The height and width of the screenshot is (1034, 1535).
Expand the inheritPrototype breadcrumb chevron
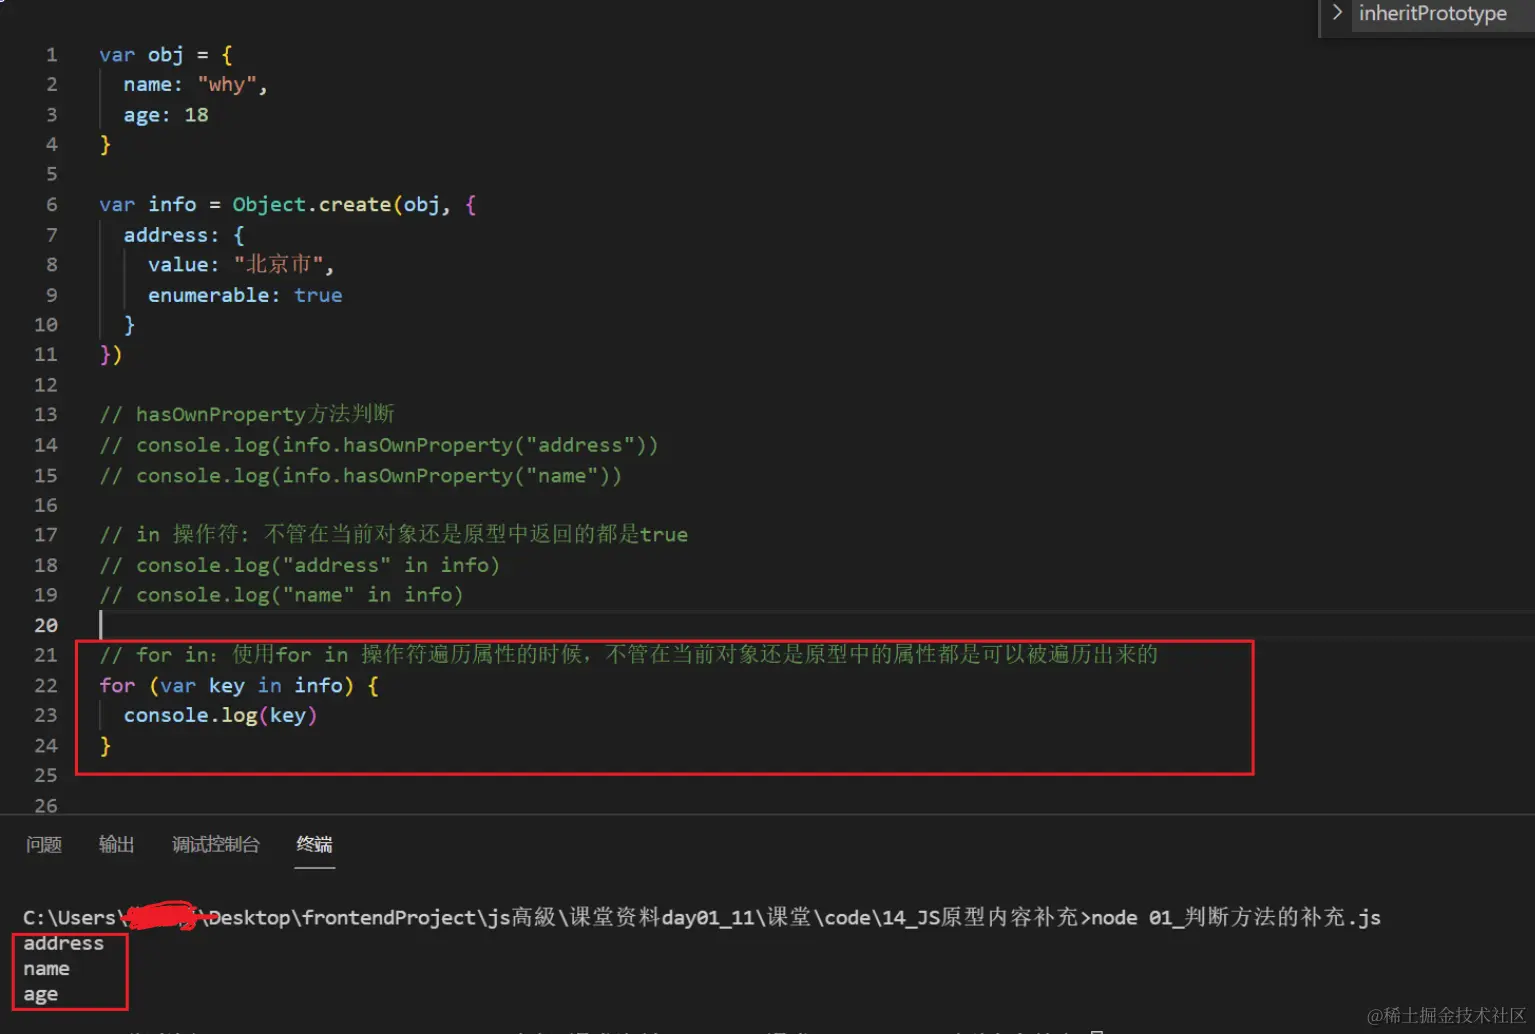click(1337, 13)
